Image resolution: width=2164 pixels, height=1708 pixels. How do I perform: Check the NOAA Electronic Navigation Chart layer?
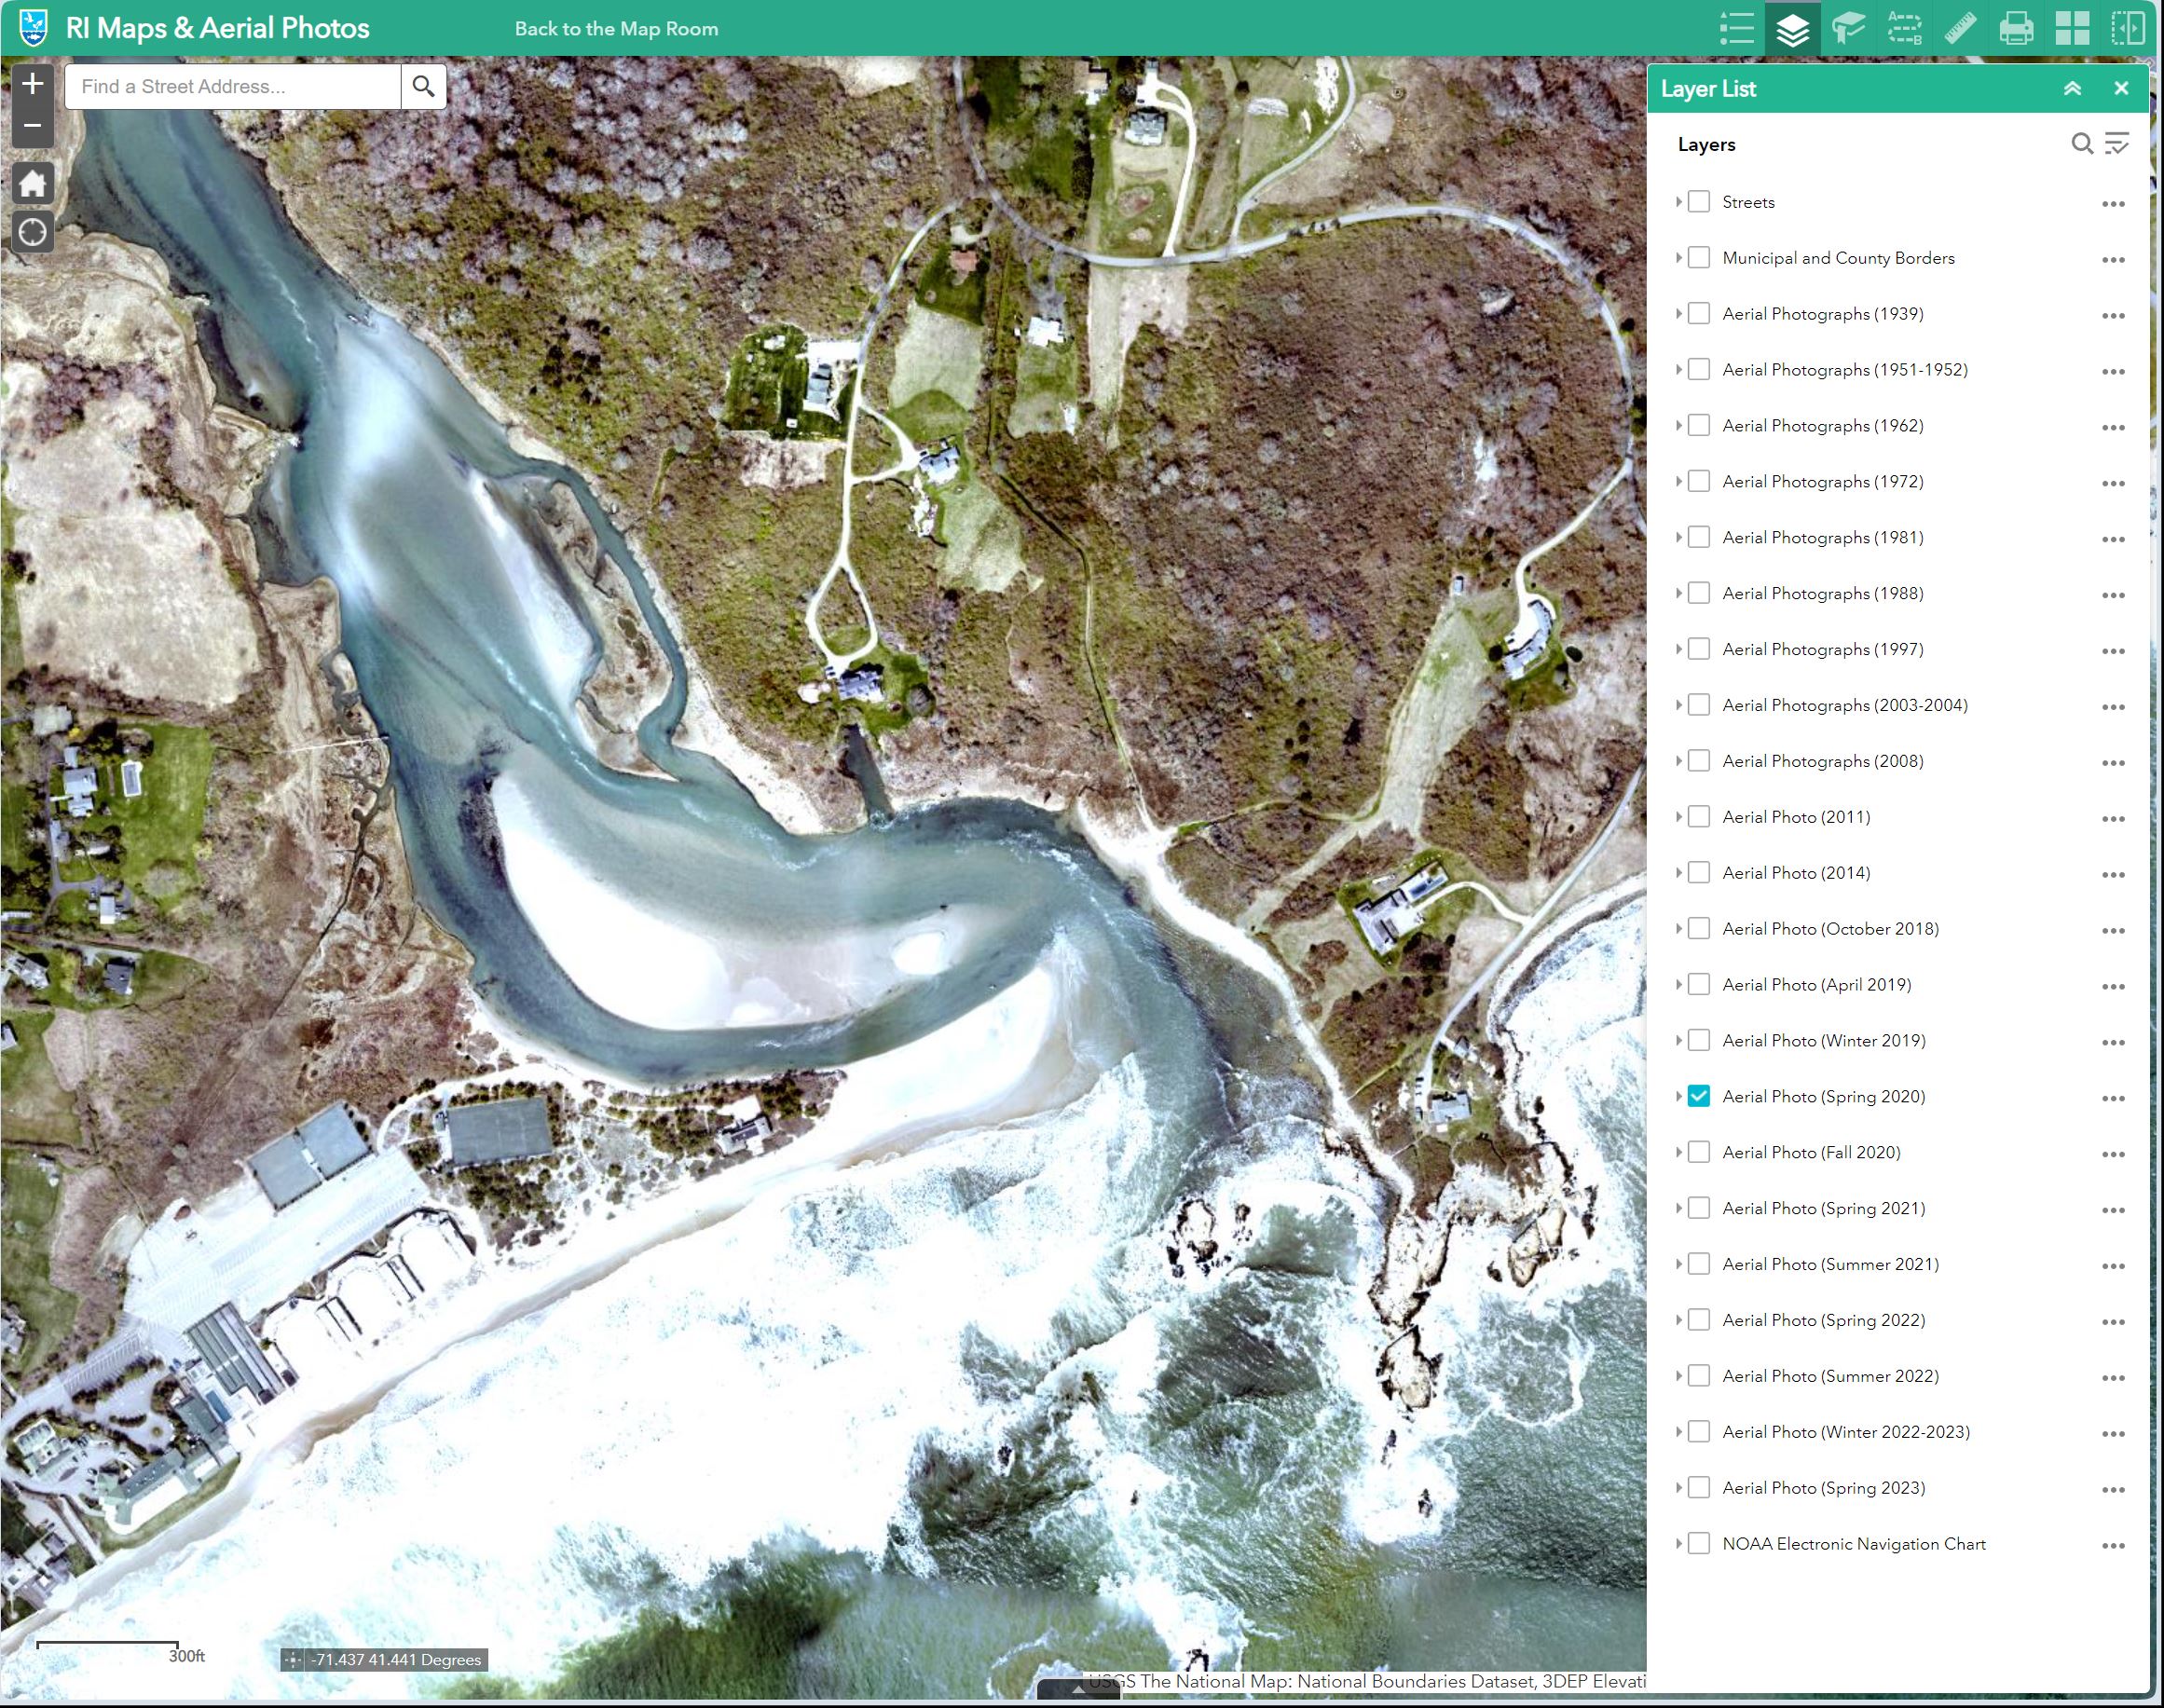(x=1698, y=1543)
